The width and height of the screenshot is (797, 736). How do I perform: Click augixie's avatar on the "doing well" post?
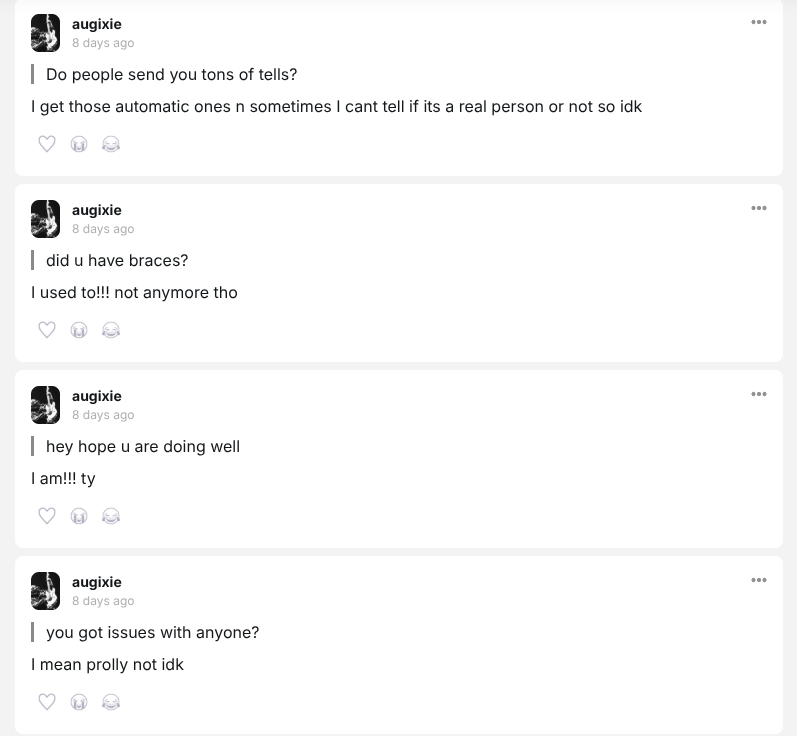pos(46,405)
